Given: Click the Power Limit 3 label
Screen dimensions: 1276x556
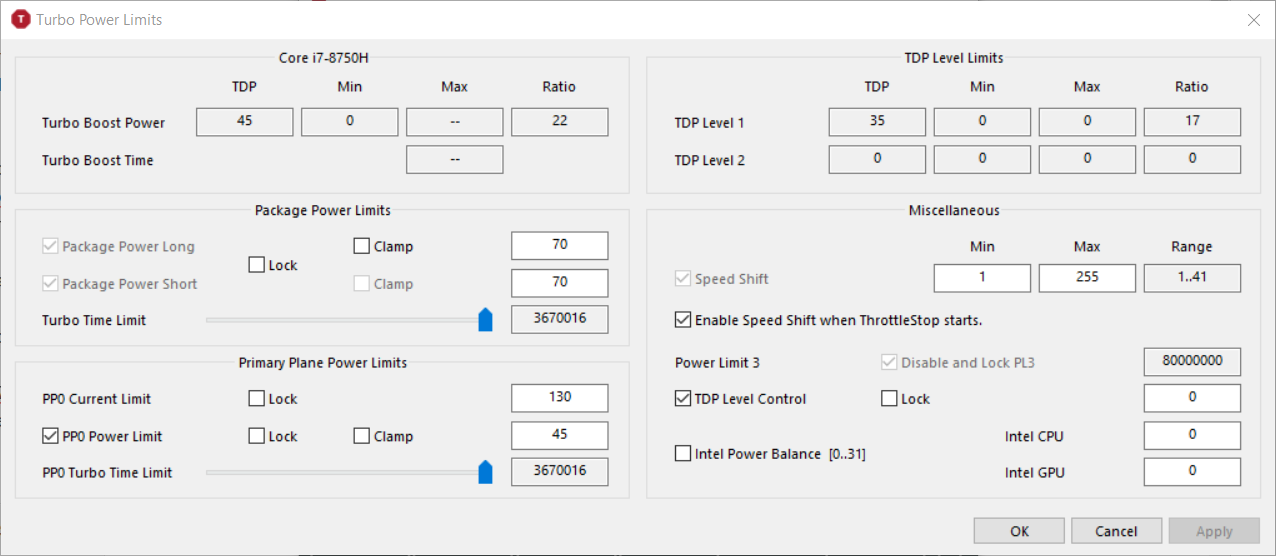Looking at the screenshot, I should coord(717,362).
